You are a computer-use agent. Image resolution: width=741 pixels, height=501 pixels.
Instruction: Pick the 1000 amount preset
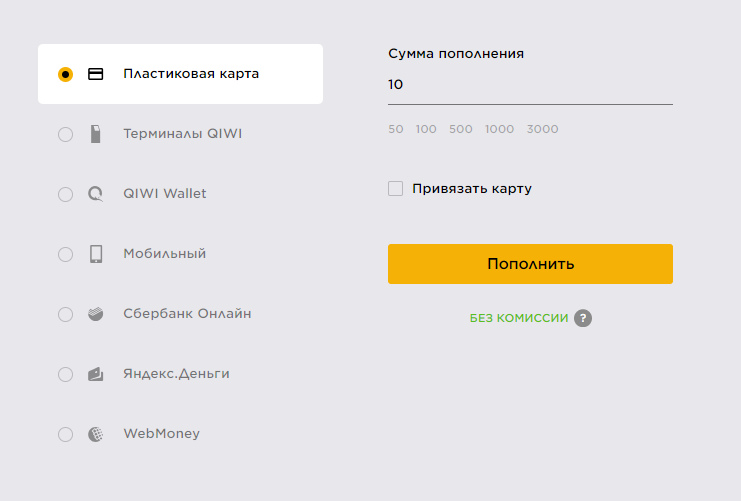tap(499, 129)
